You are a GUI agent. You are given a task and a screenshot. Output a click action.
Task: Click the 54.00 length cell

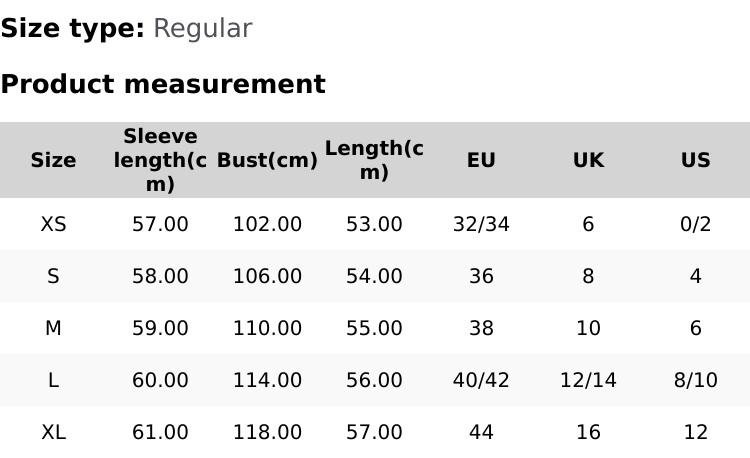[374, 276]
